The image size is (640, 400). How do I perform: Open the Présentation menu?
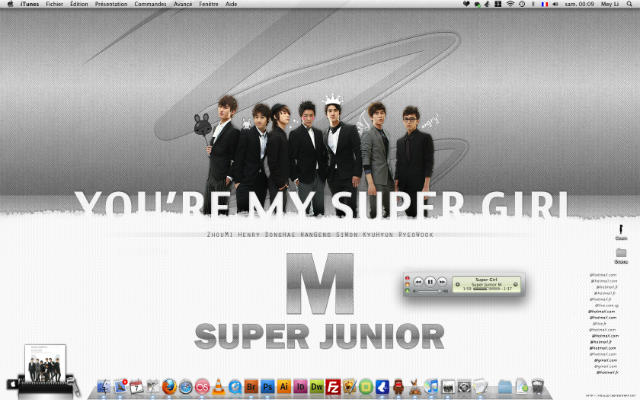111,4
